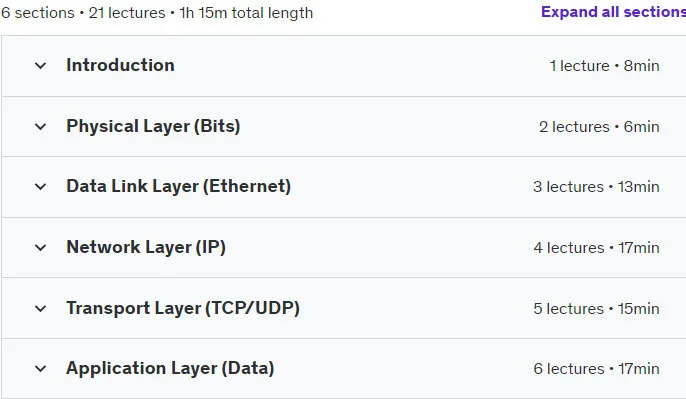Click the '5 lectures • 15min' label

tap(596, 308)
